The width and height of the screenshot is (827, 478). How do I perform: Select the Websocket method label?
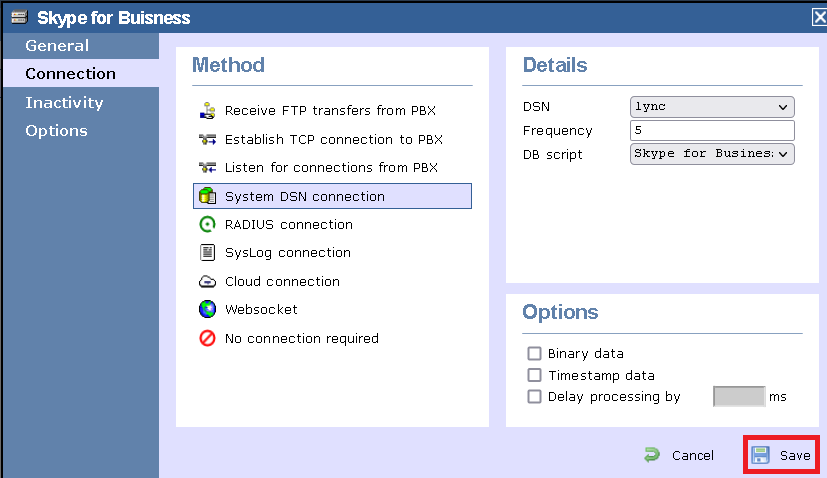click(x=261, y=309)
